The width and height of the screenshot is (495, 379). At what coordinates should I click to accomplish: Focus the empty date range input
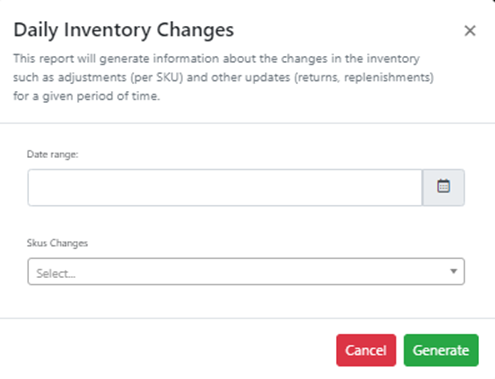click(225, 188)
